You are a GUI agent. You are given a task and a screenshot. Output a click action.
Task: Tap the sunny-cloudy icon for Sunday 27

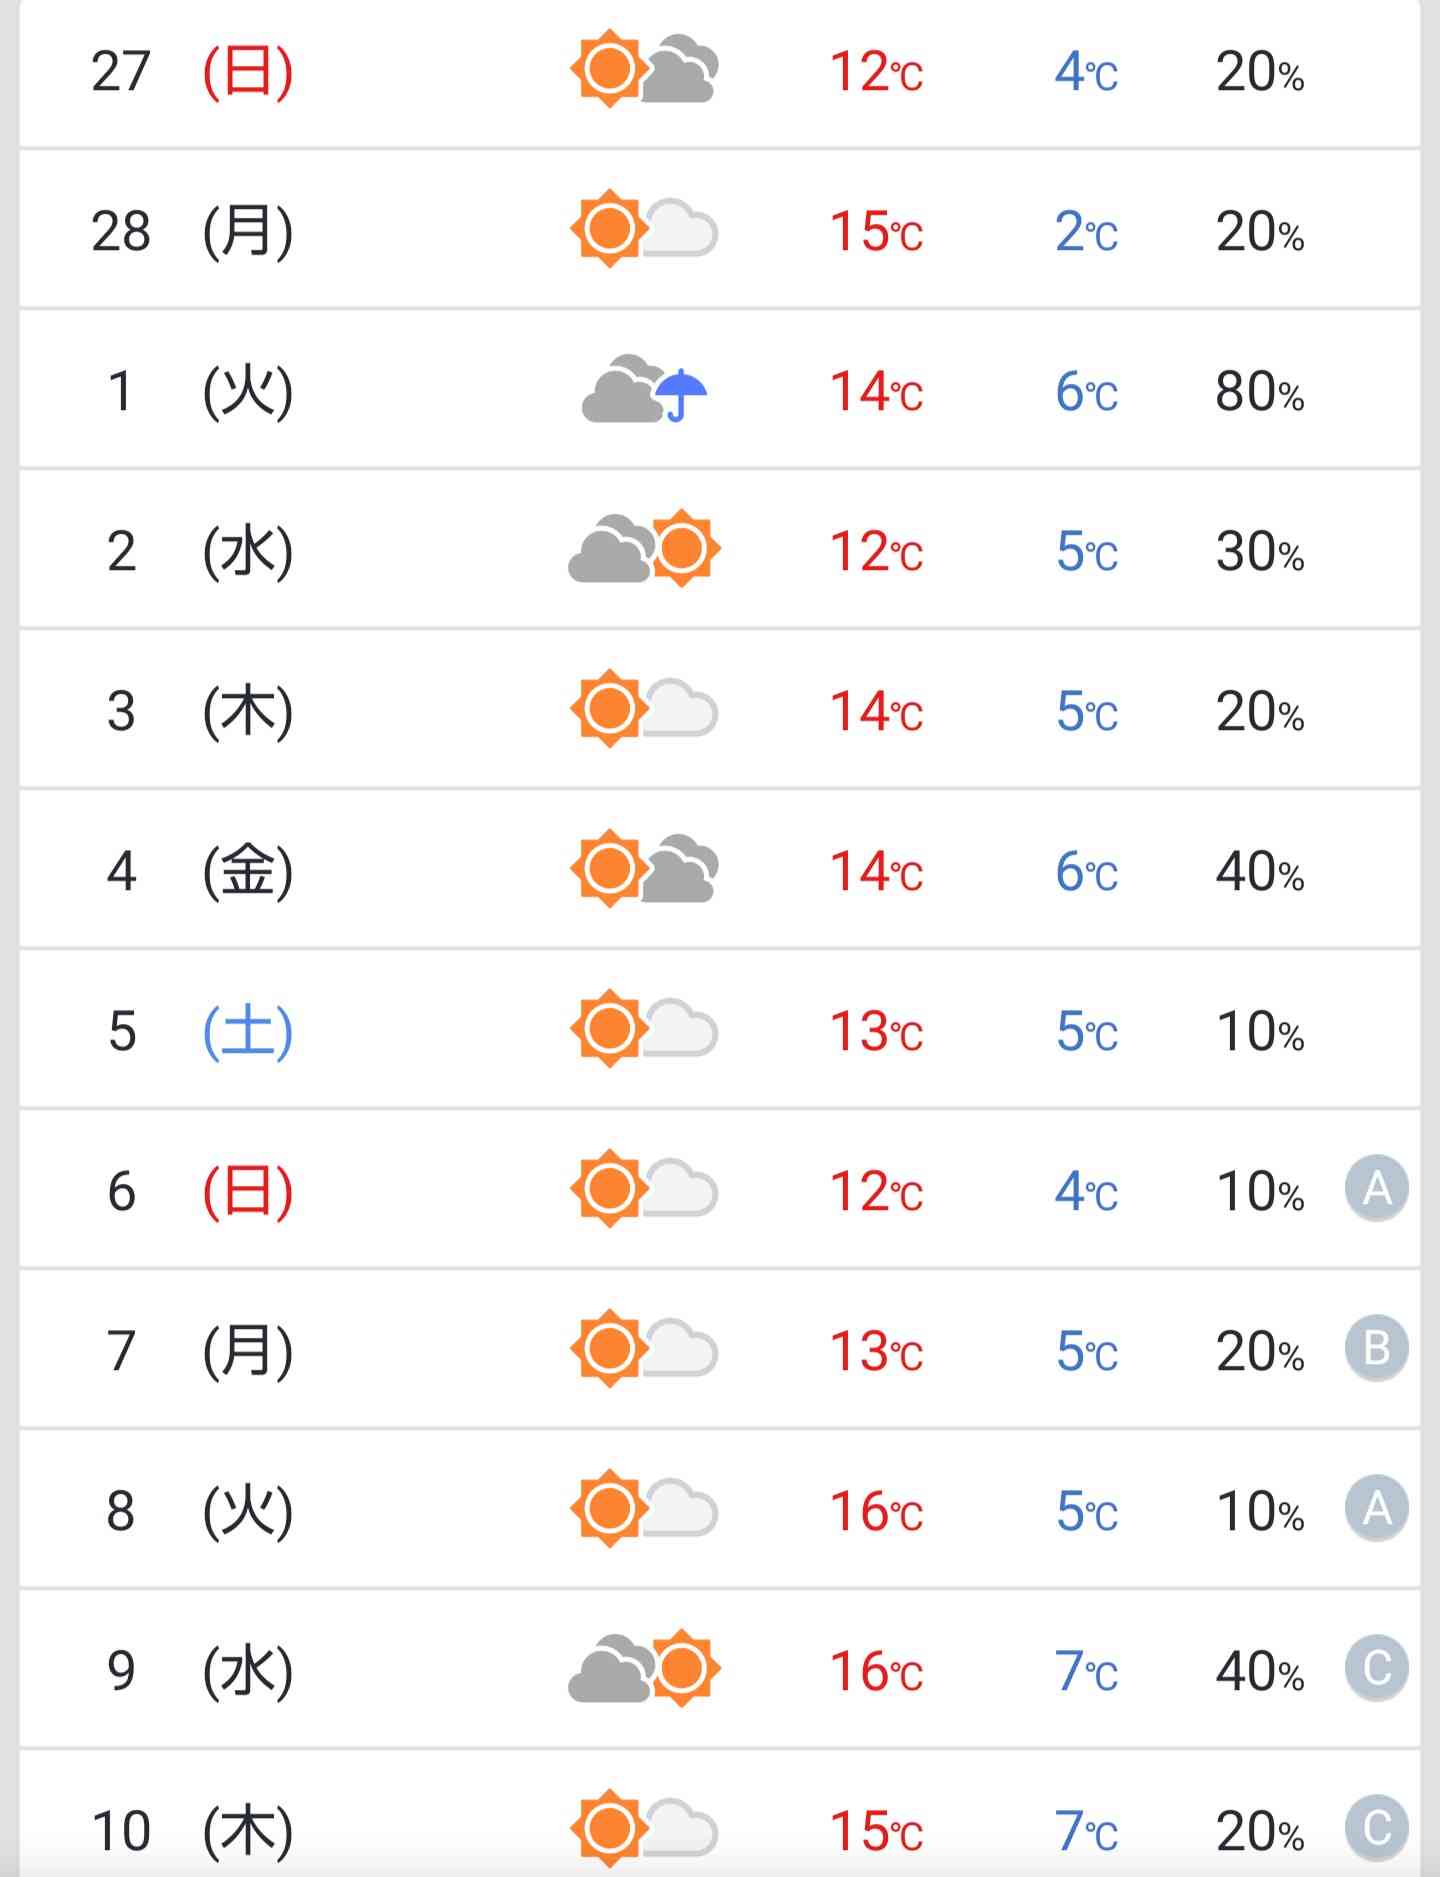click(645, 69)
